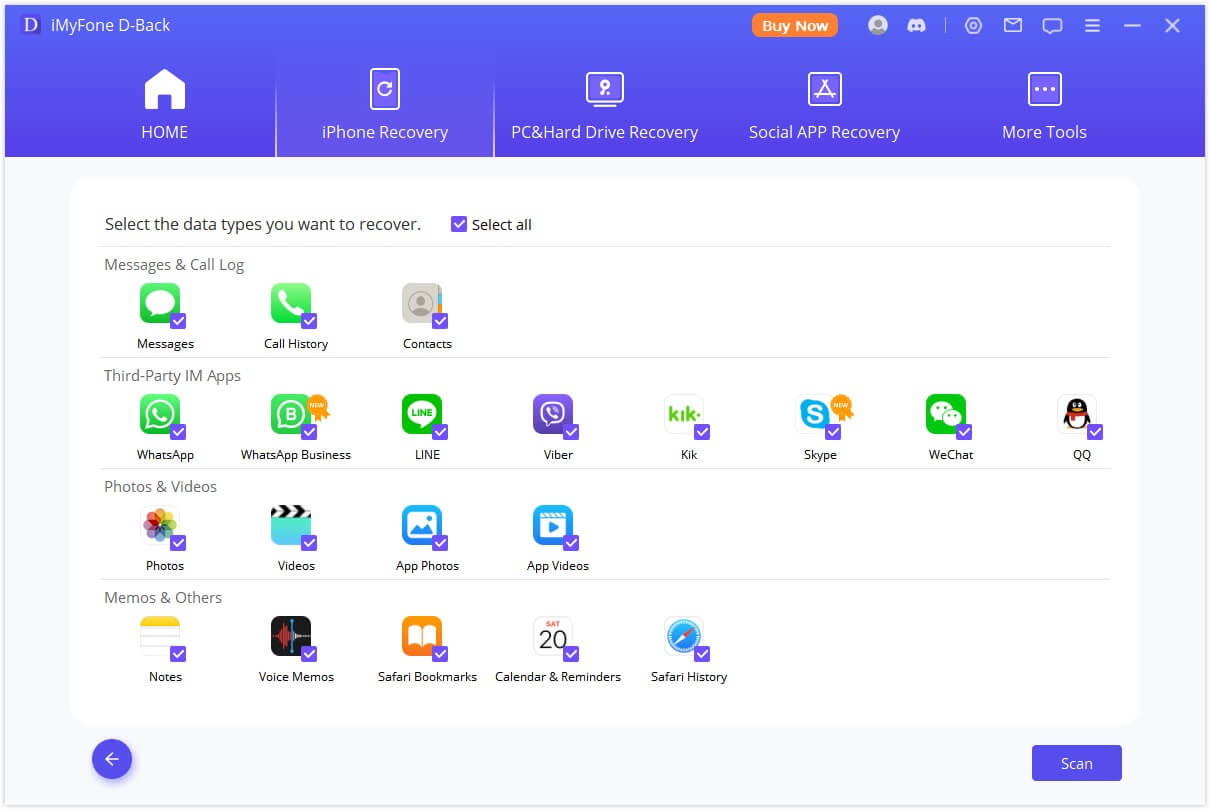Viewport: 1210px width, 810px height.
Task: Open the Discord community icon
Action: point(916,26)
